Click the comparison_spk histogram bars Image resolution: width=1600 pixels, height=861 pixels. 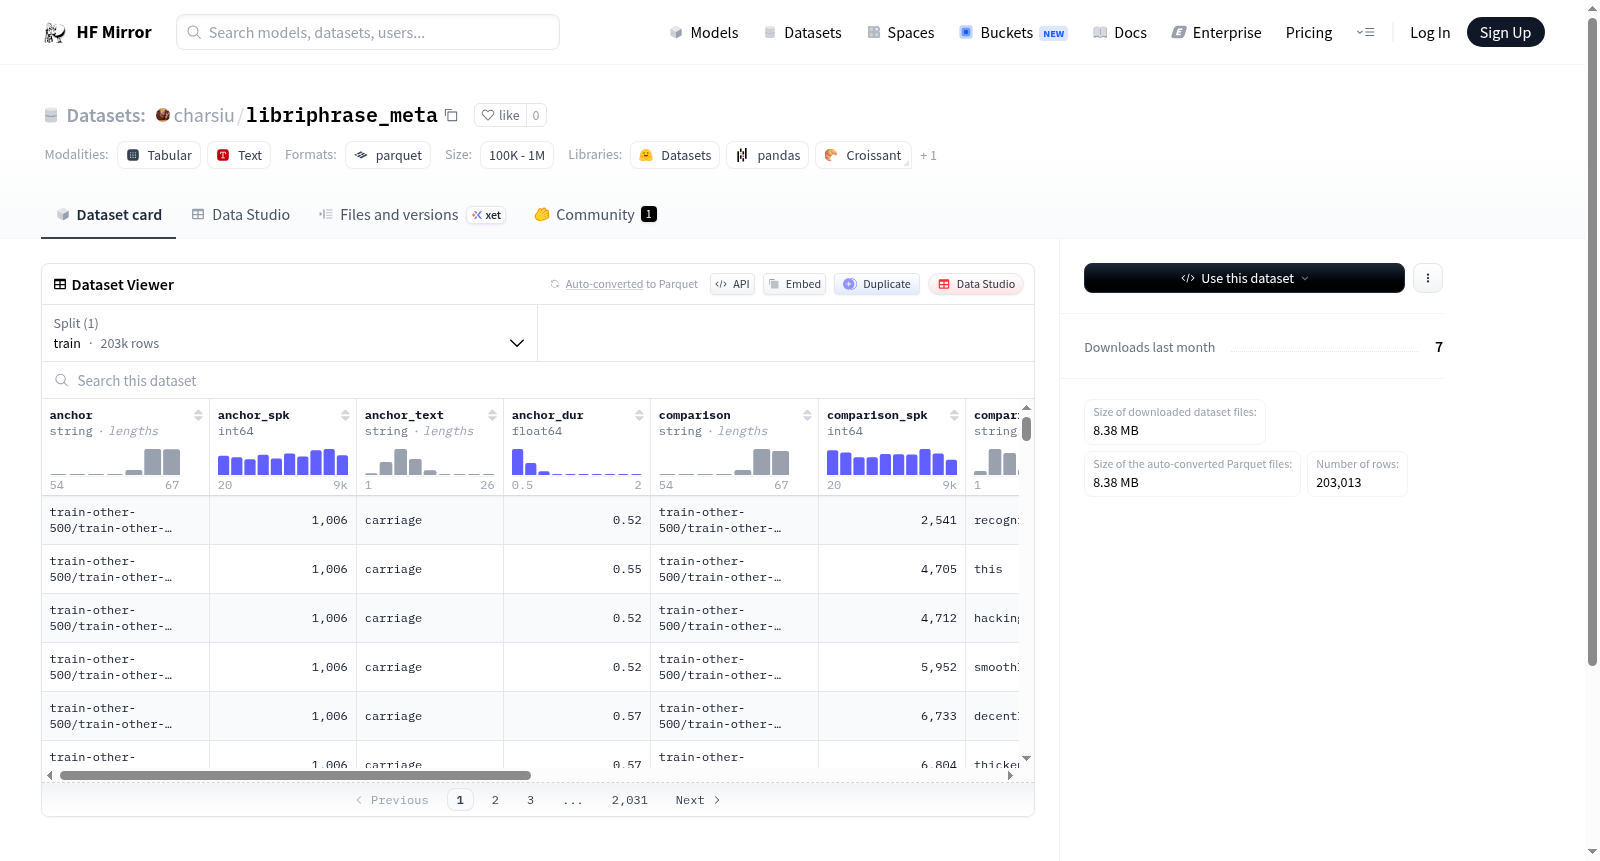(x=892, y=462)
